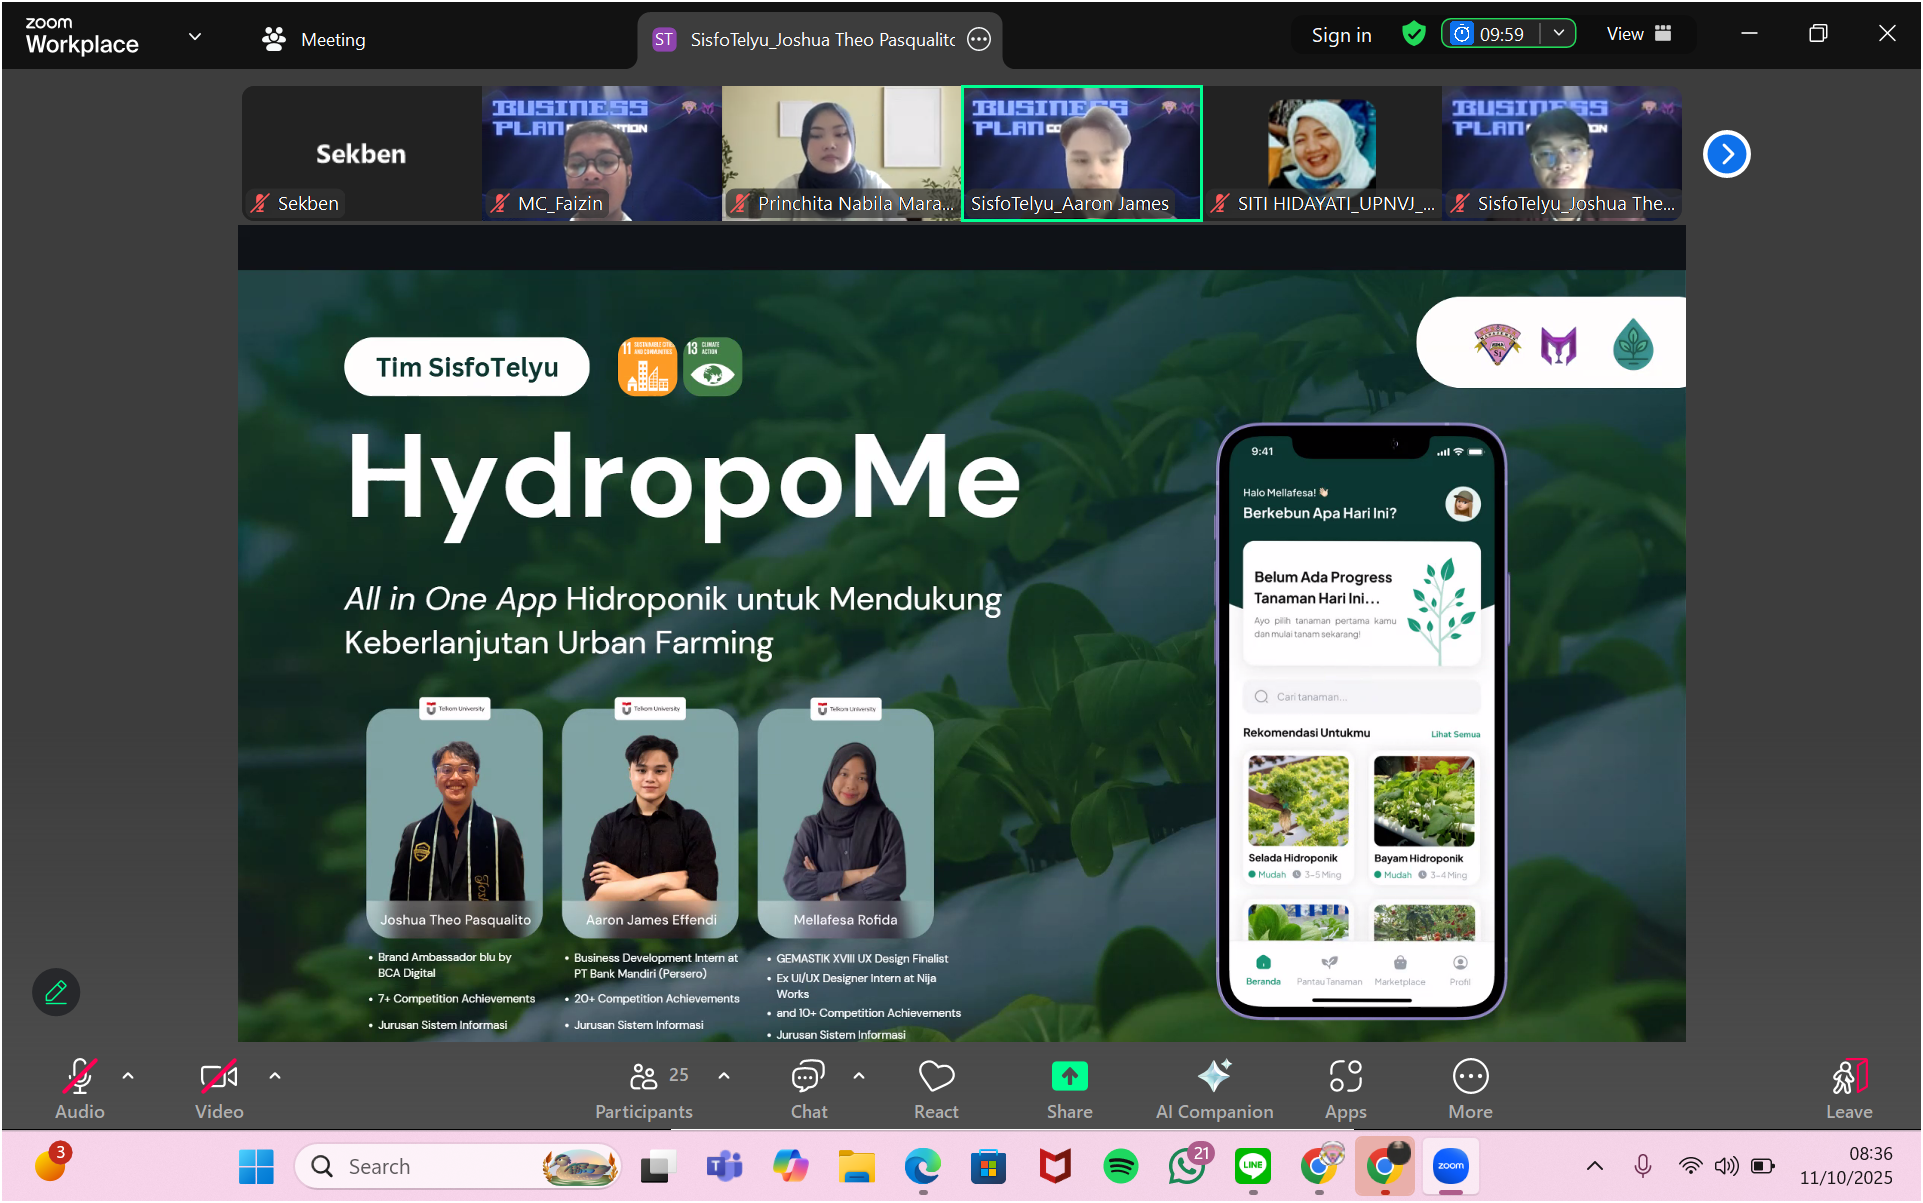Start sharing with the green Share icon
The width and height of the screenshot is (1923, 1203).
click(x=1069, y=1078)
